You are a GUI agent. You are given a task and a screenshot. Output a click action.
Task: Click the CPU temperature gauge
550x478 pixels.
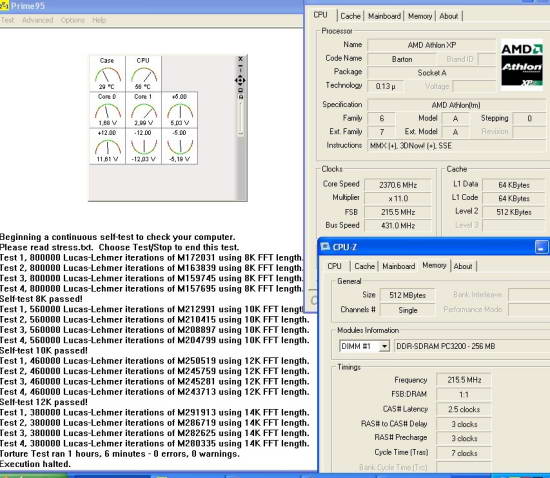(143, 73)
